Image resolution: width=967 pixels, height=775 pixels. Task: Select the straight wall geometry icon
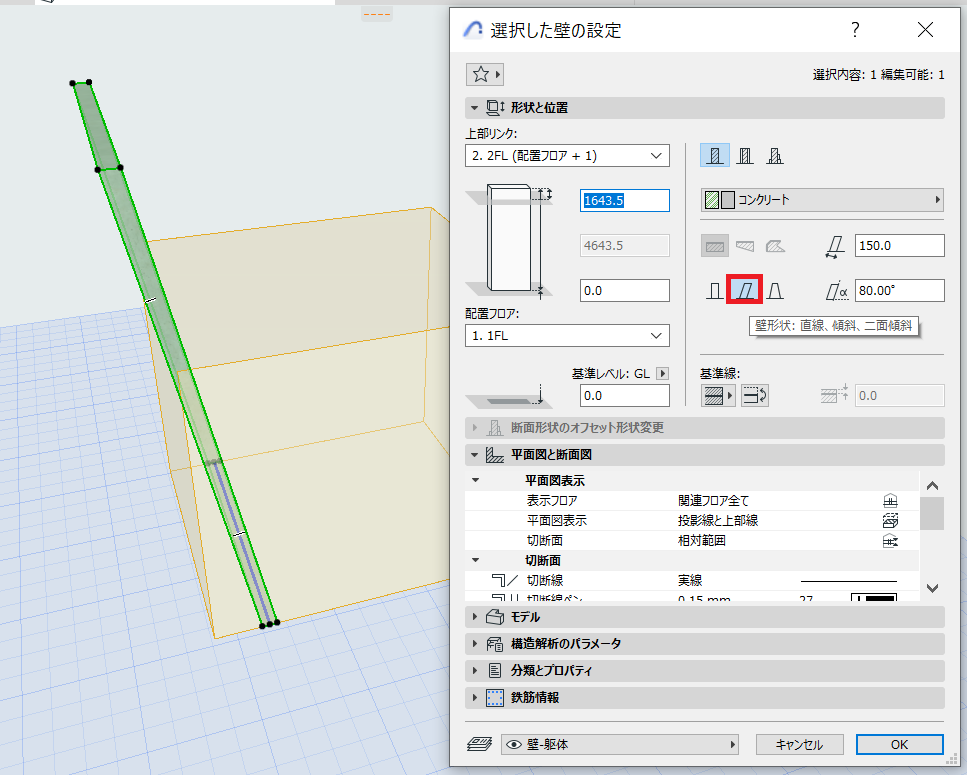[715, 246]
